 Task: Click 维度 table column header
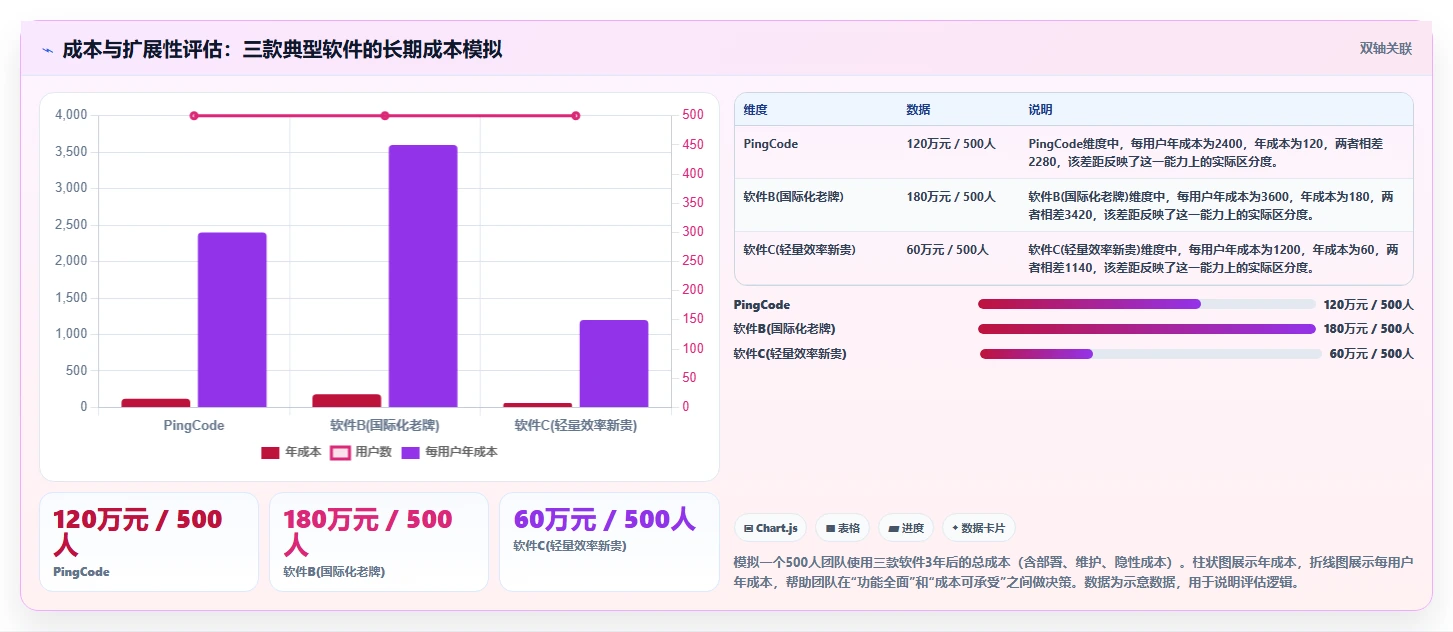click(756, 110)
